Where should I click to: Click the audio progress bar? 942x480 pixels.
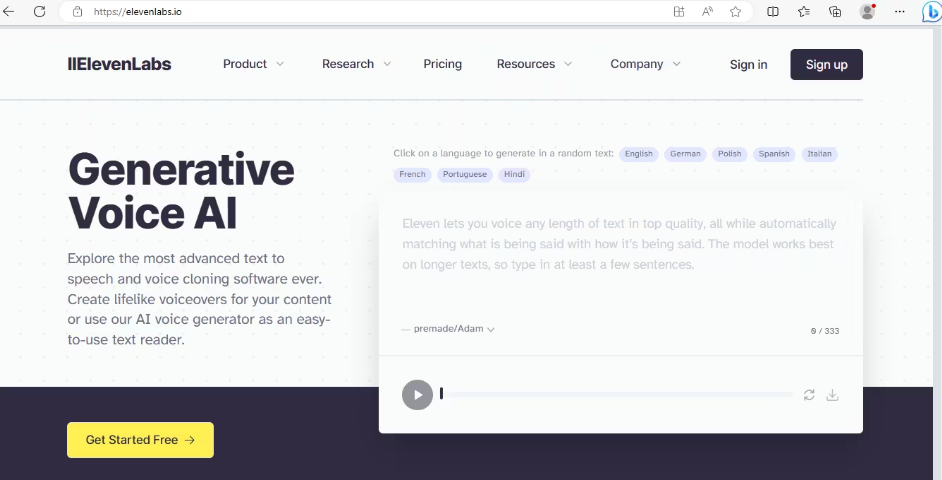(616, 395)
